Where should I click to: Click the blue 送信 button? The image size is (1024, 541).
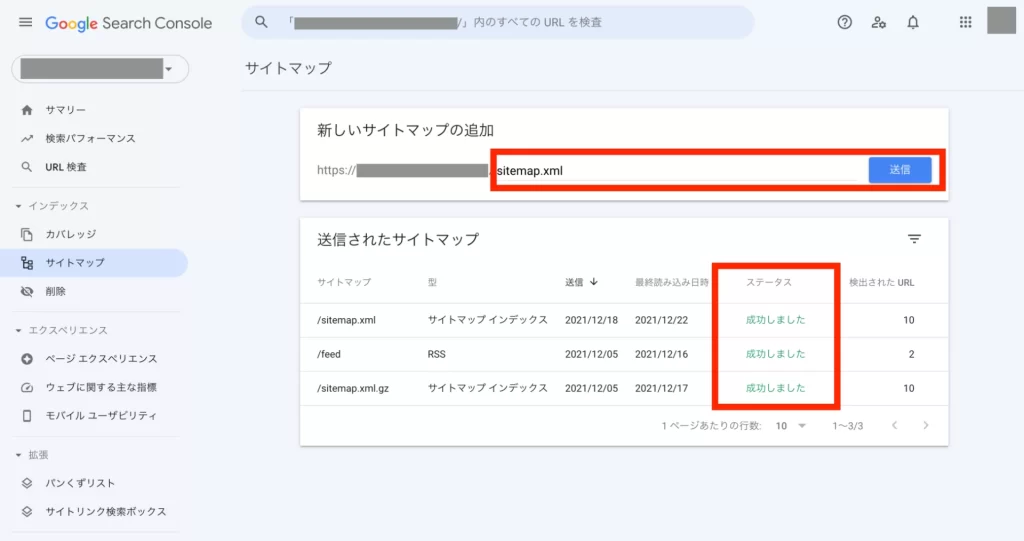coord(899,170)
